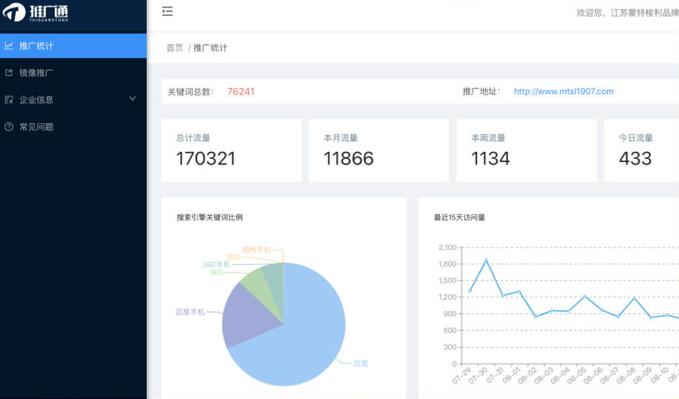Open the 镜像推广 sidebar item
Screen dimensions: 679x399
(73, 73)
